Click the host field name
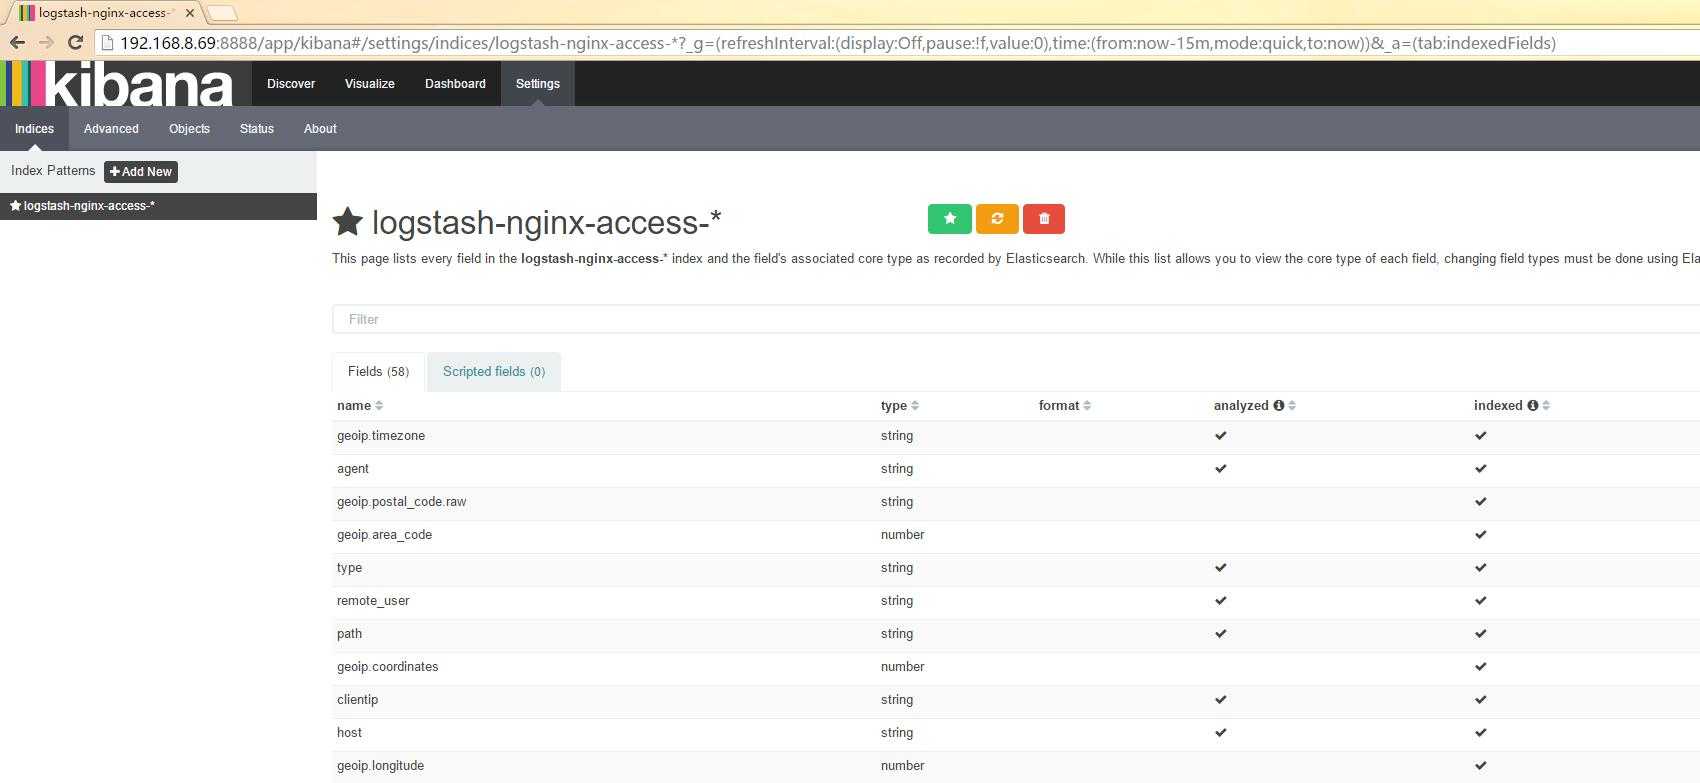1700x783 pixels. point(350,733)
